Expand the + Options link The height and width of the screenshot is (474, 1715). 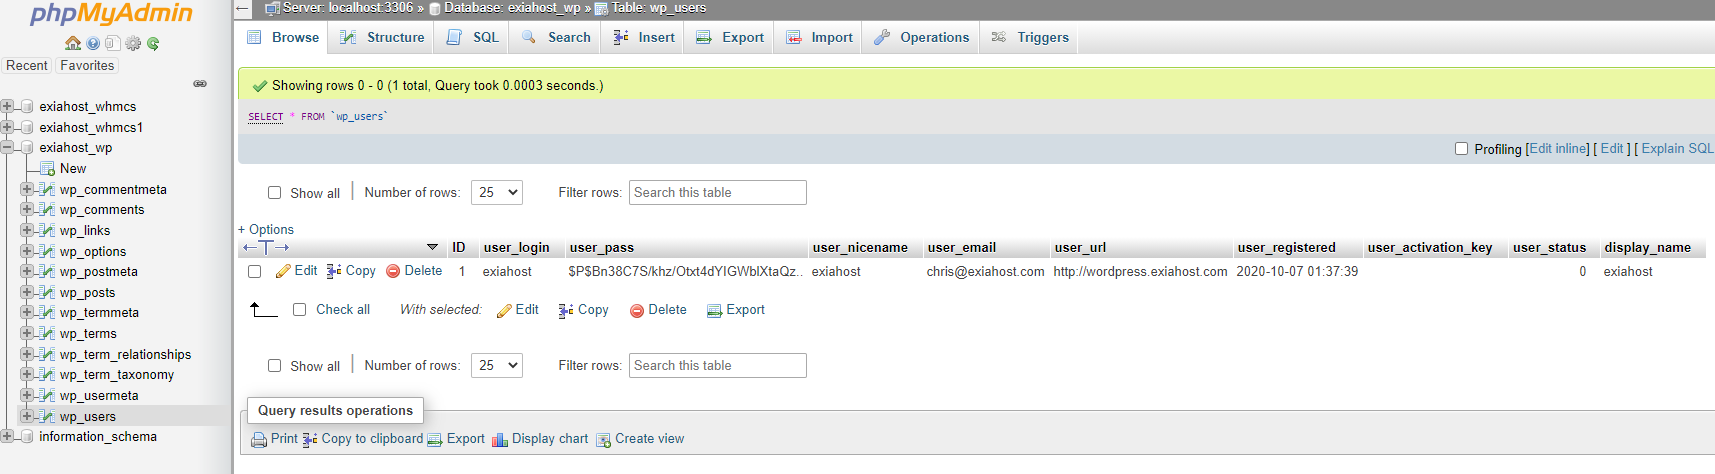click(266, 229)
